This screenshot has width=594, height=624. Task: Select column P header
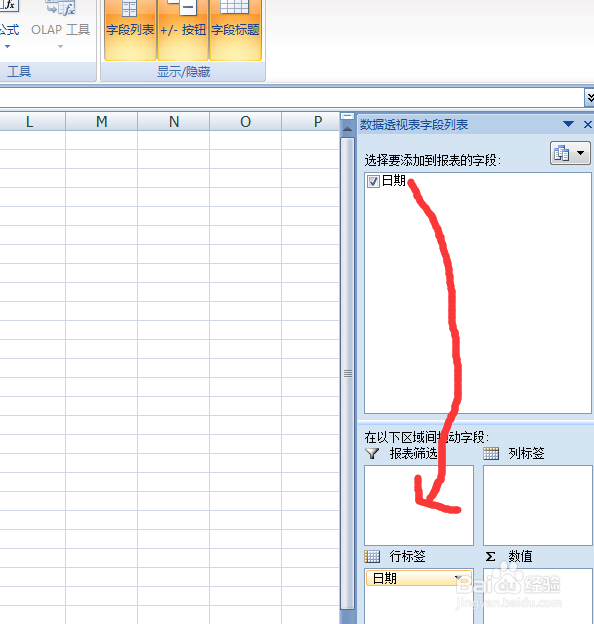311,121
